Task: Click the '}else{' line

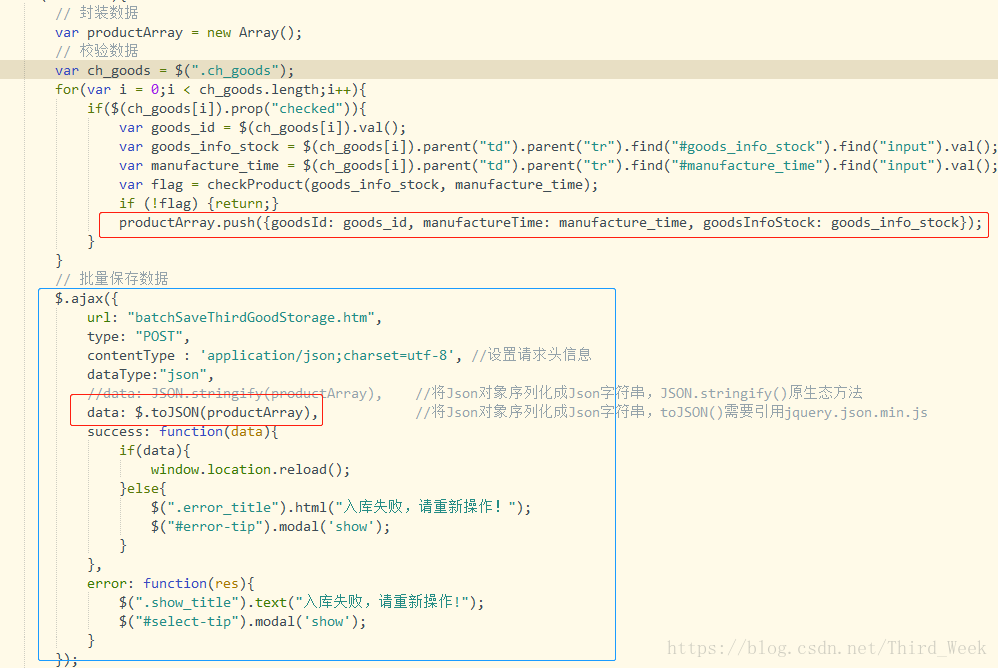Action: [143, 489]
